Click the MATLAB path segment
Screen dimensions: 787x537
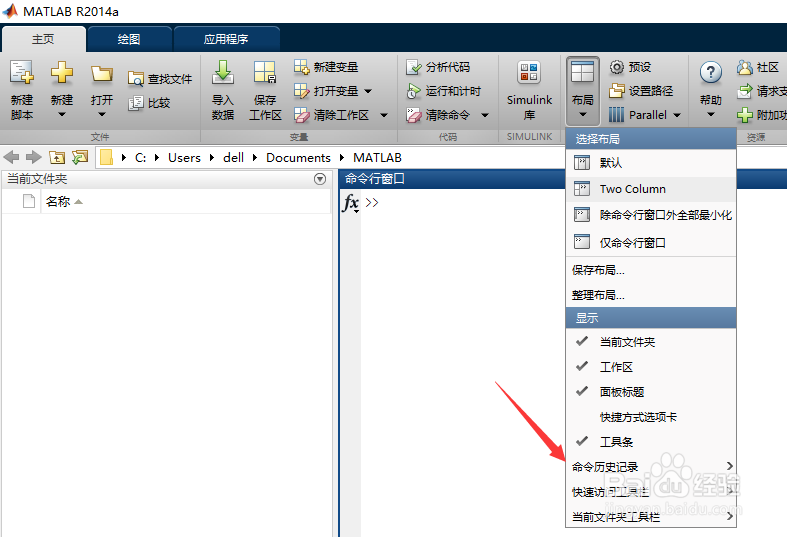click(x=377, y=158)
